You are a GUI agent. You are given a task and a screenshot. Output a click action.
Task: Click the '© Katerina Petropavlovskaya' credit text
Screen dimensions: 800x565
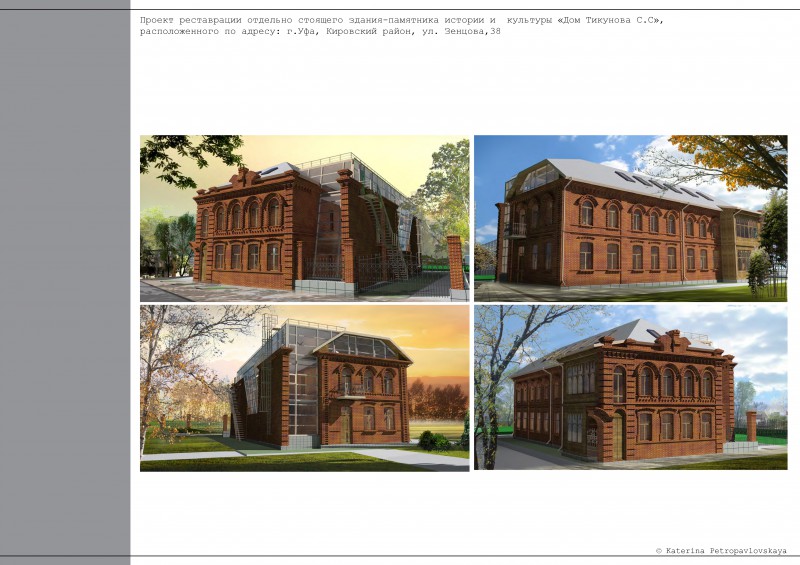[x=721, y=551]
